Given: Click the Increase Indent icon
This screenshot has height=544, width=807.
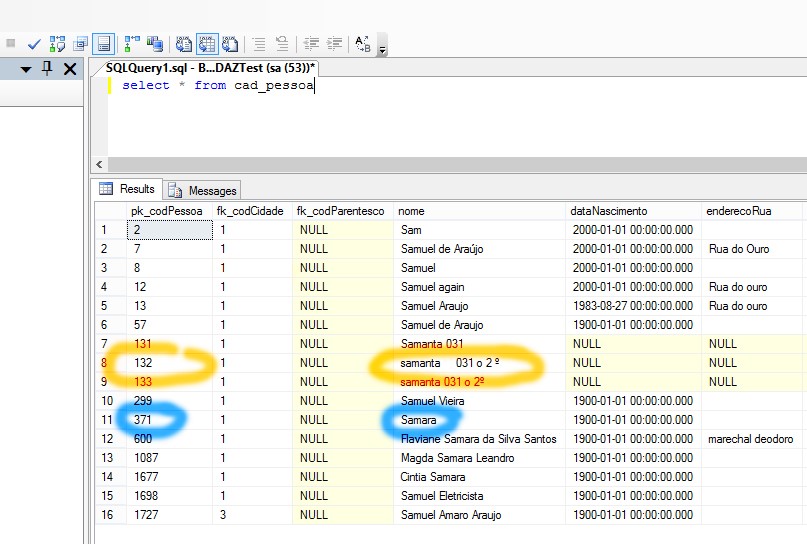Looking at the screenshot, I should [335, 44].
